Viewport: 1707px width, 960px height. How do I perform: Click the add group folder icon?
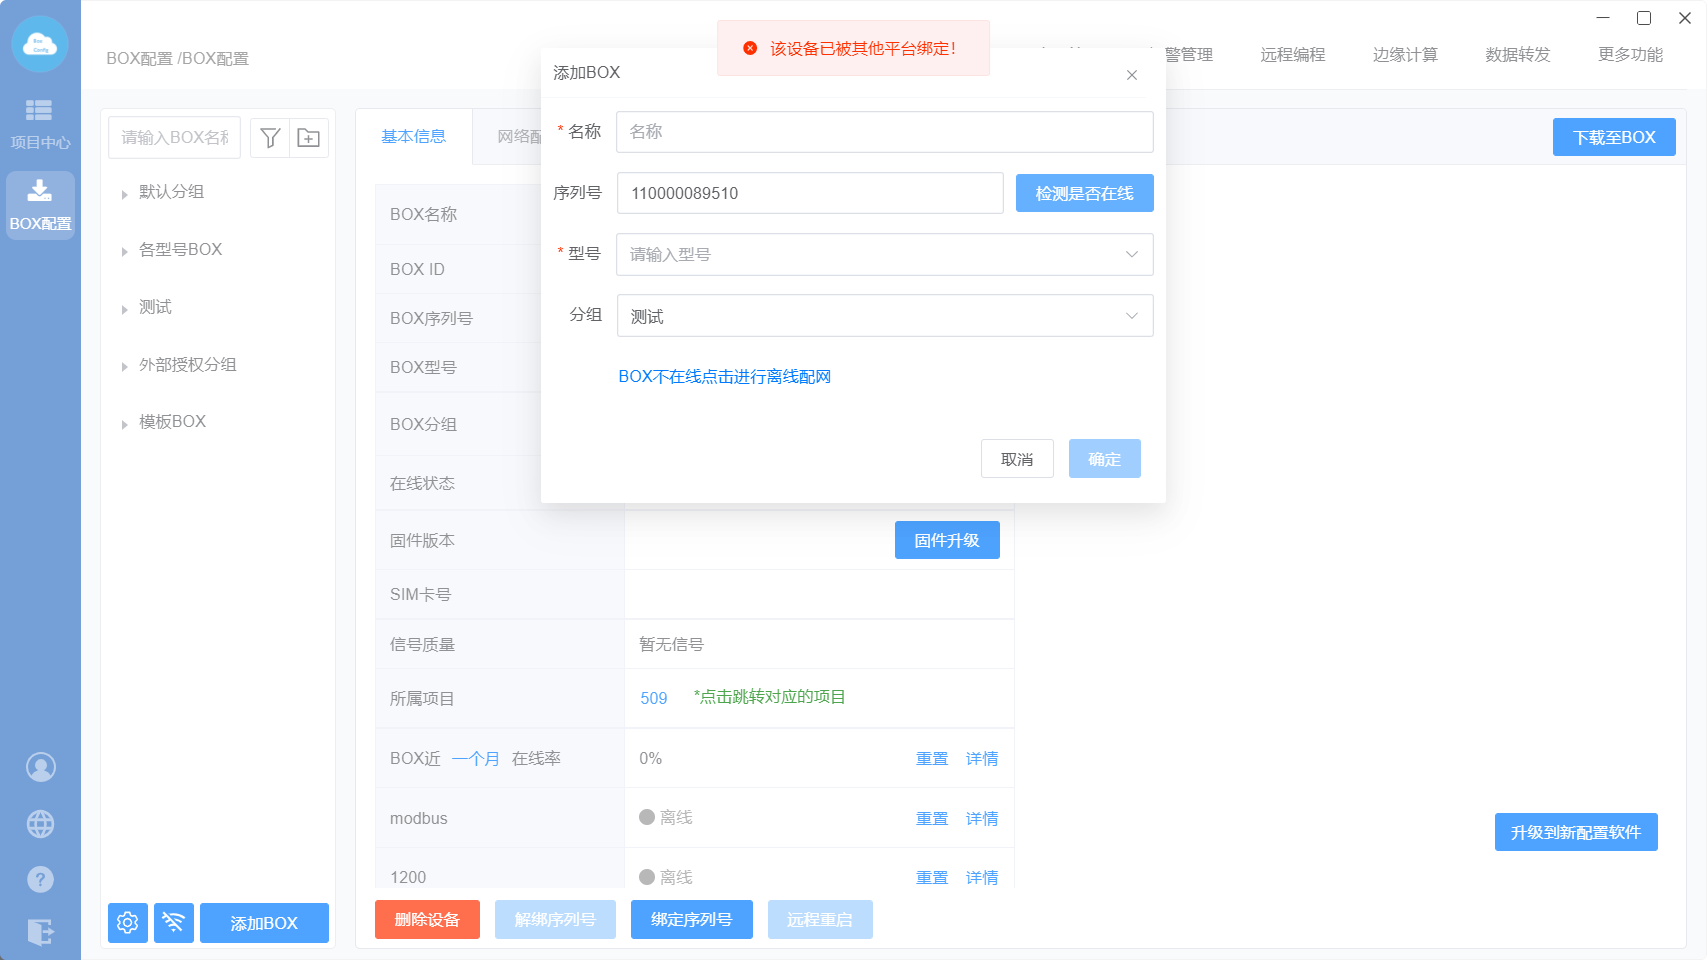click(x=309, y=138)
